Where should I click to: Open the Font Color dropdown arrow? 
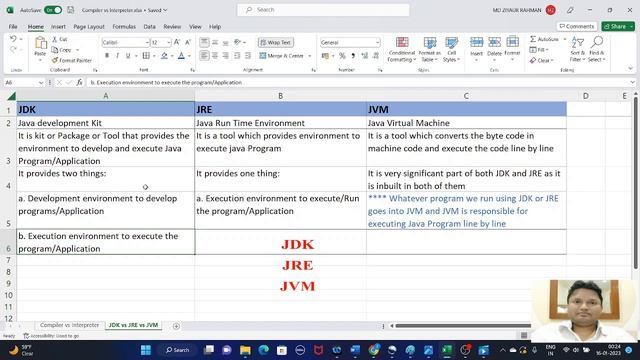pyautogui.click(x=189, y=56)
